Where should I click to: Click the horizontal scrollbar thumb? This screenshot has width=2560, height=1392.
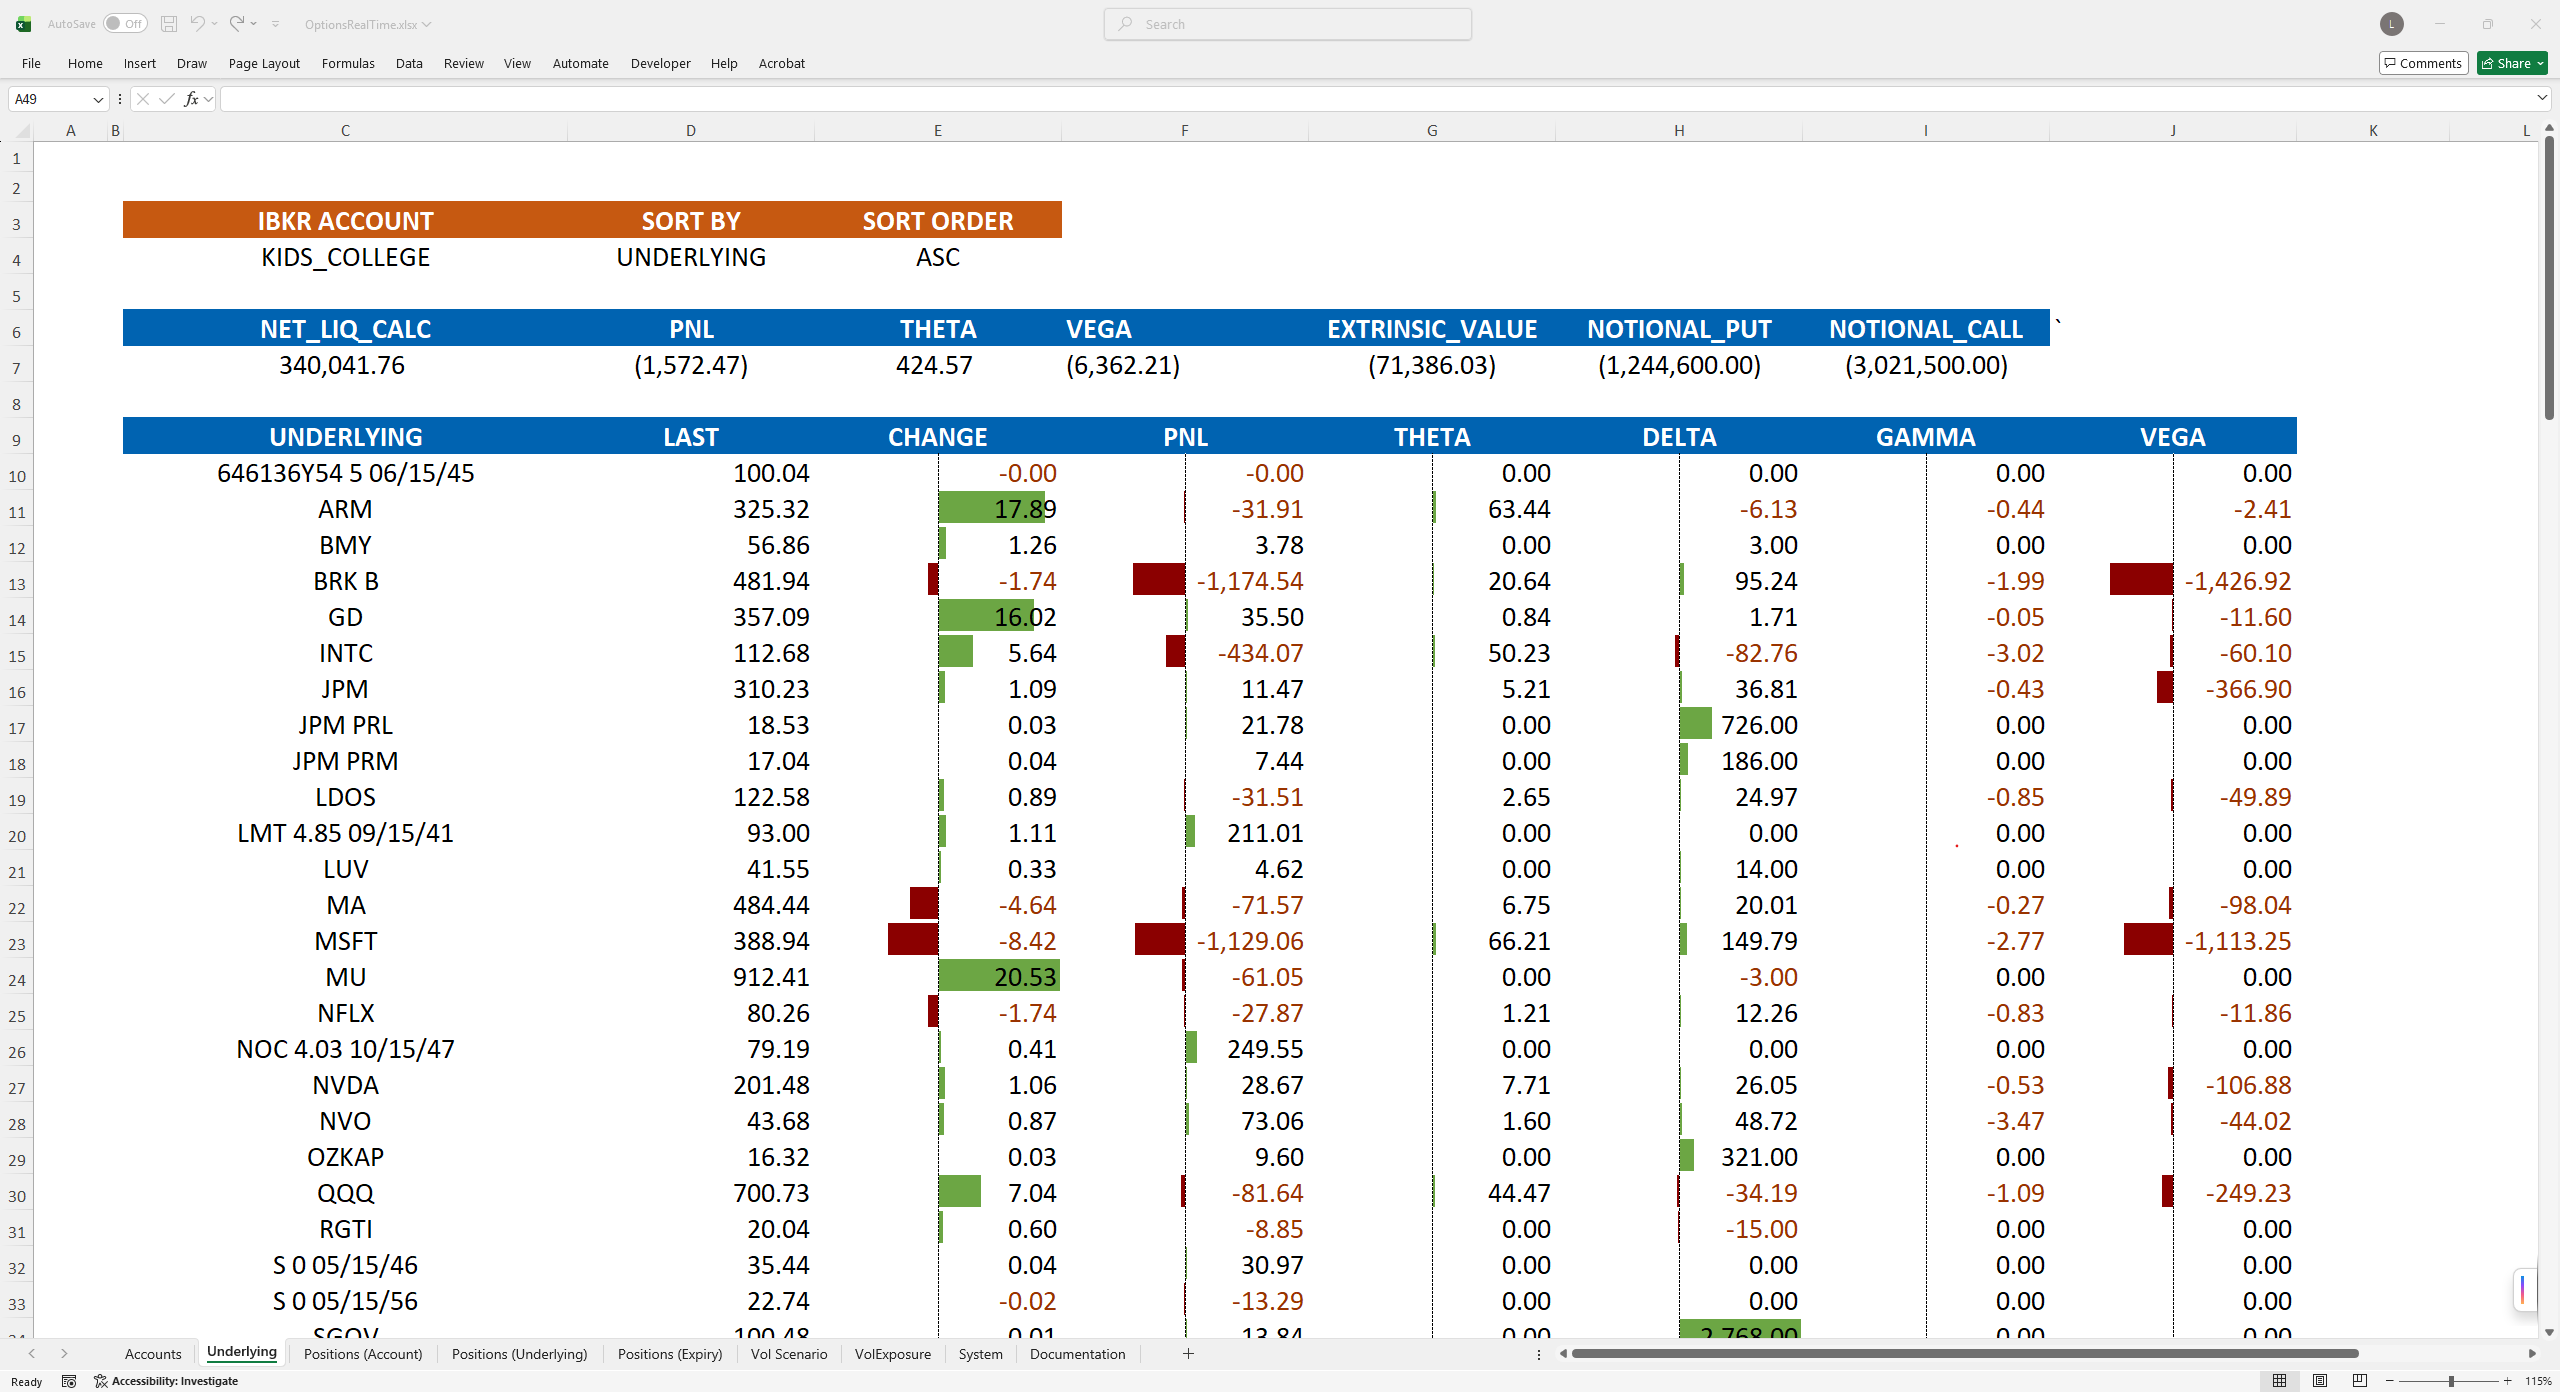click(1965, 1354)
